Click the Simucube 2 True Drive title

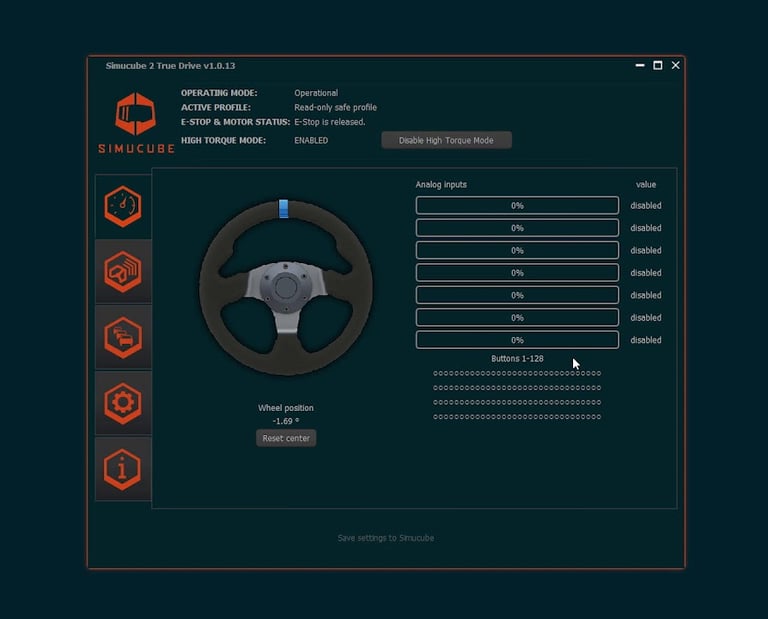170,66
